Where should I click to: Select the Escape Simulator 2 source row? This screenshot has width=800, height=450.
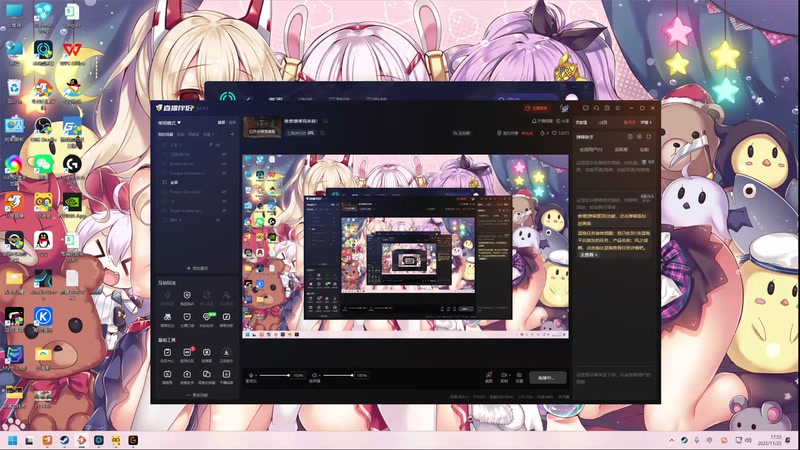196,173
